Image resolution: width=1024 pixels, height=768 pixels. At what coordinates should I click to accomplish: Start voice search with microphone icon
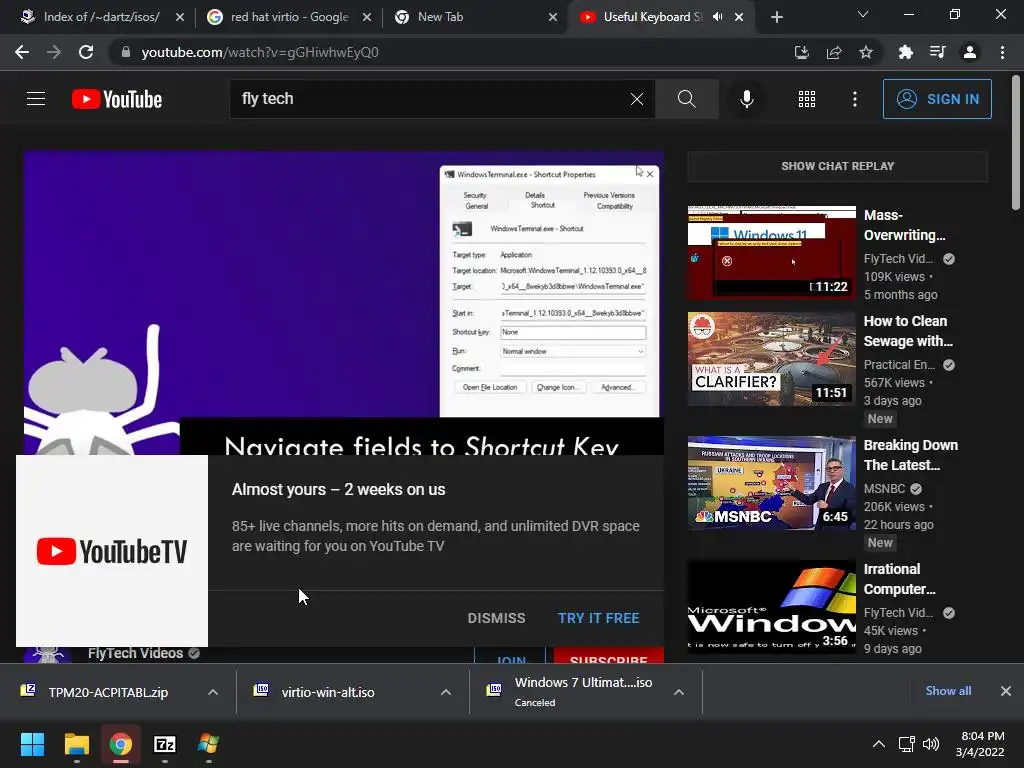point(746,99)
